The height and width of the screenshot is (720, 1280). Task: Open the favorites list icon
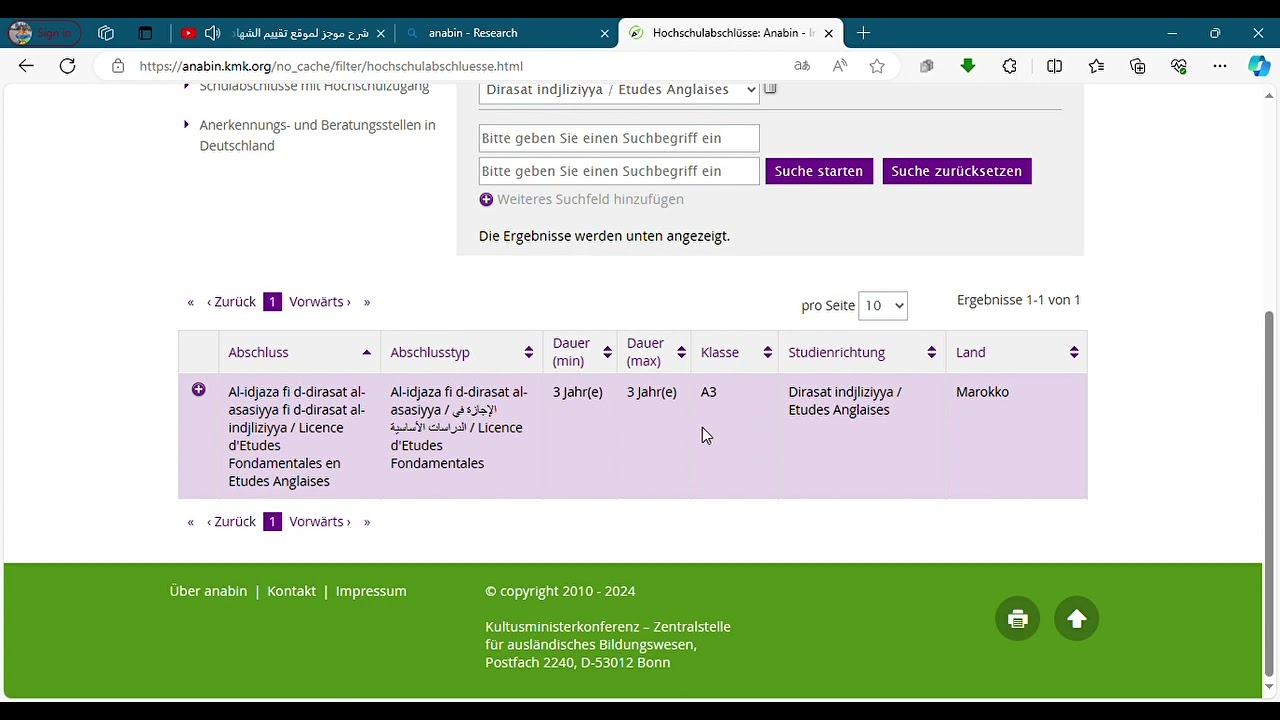tap(1096, 66)
